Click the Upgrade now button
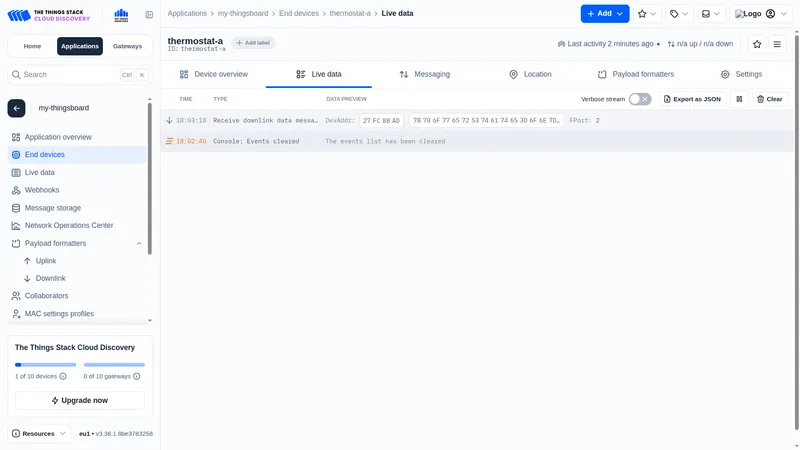 pos(80,401)
